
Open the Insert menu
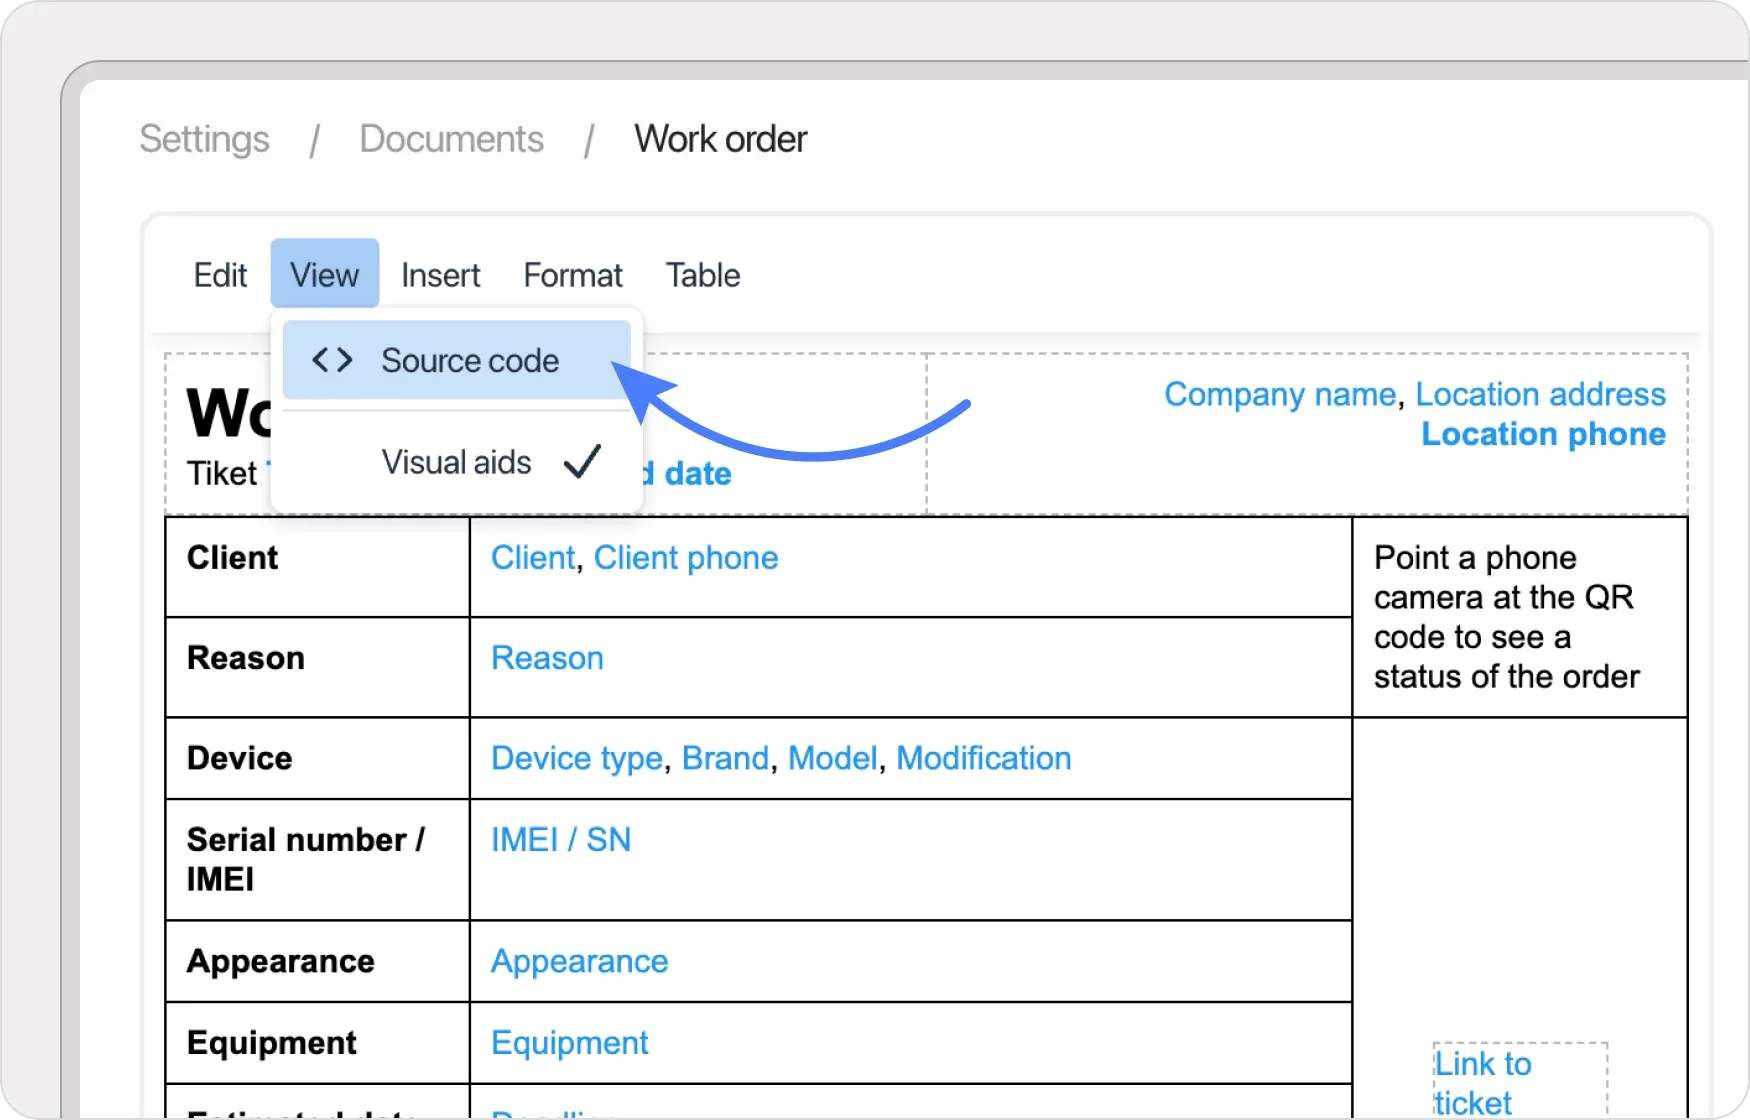tap(440, 274)
